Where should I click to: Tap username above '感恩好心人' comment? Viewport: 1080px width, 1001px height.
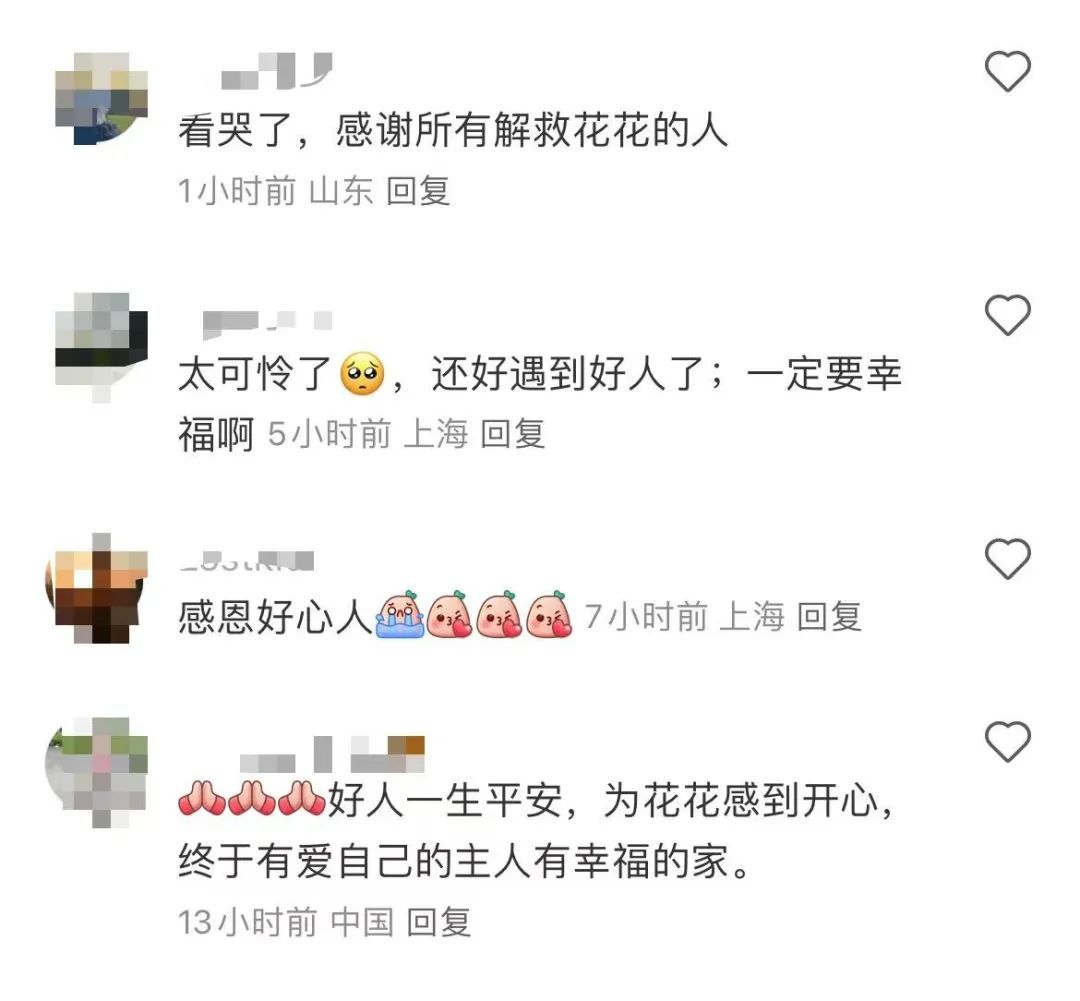(247, 561)
